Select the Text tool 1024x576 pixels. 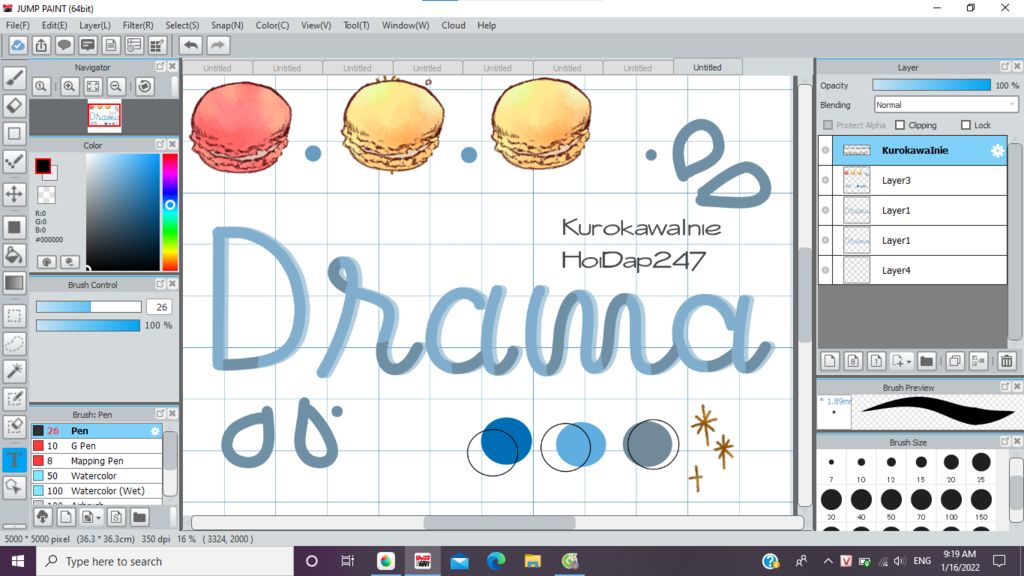pos(14,460)
